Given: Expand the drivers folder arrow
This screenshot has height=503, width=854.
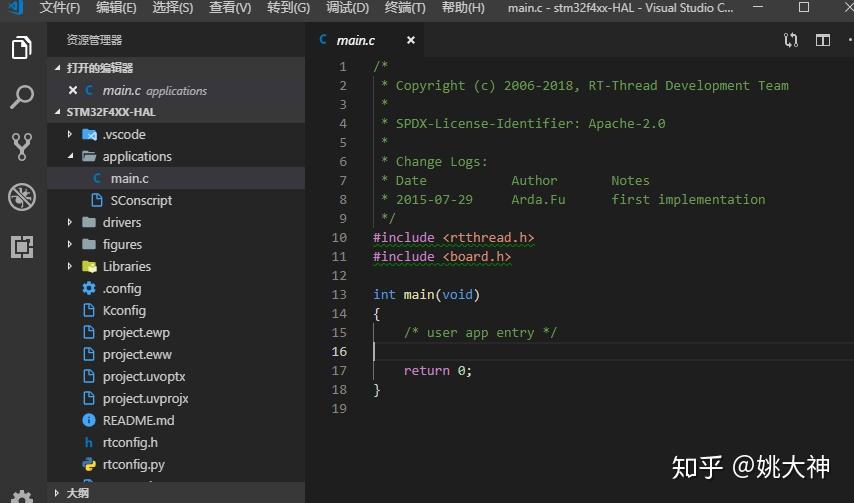Looking at the screenshot, I should 70,222.
